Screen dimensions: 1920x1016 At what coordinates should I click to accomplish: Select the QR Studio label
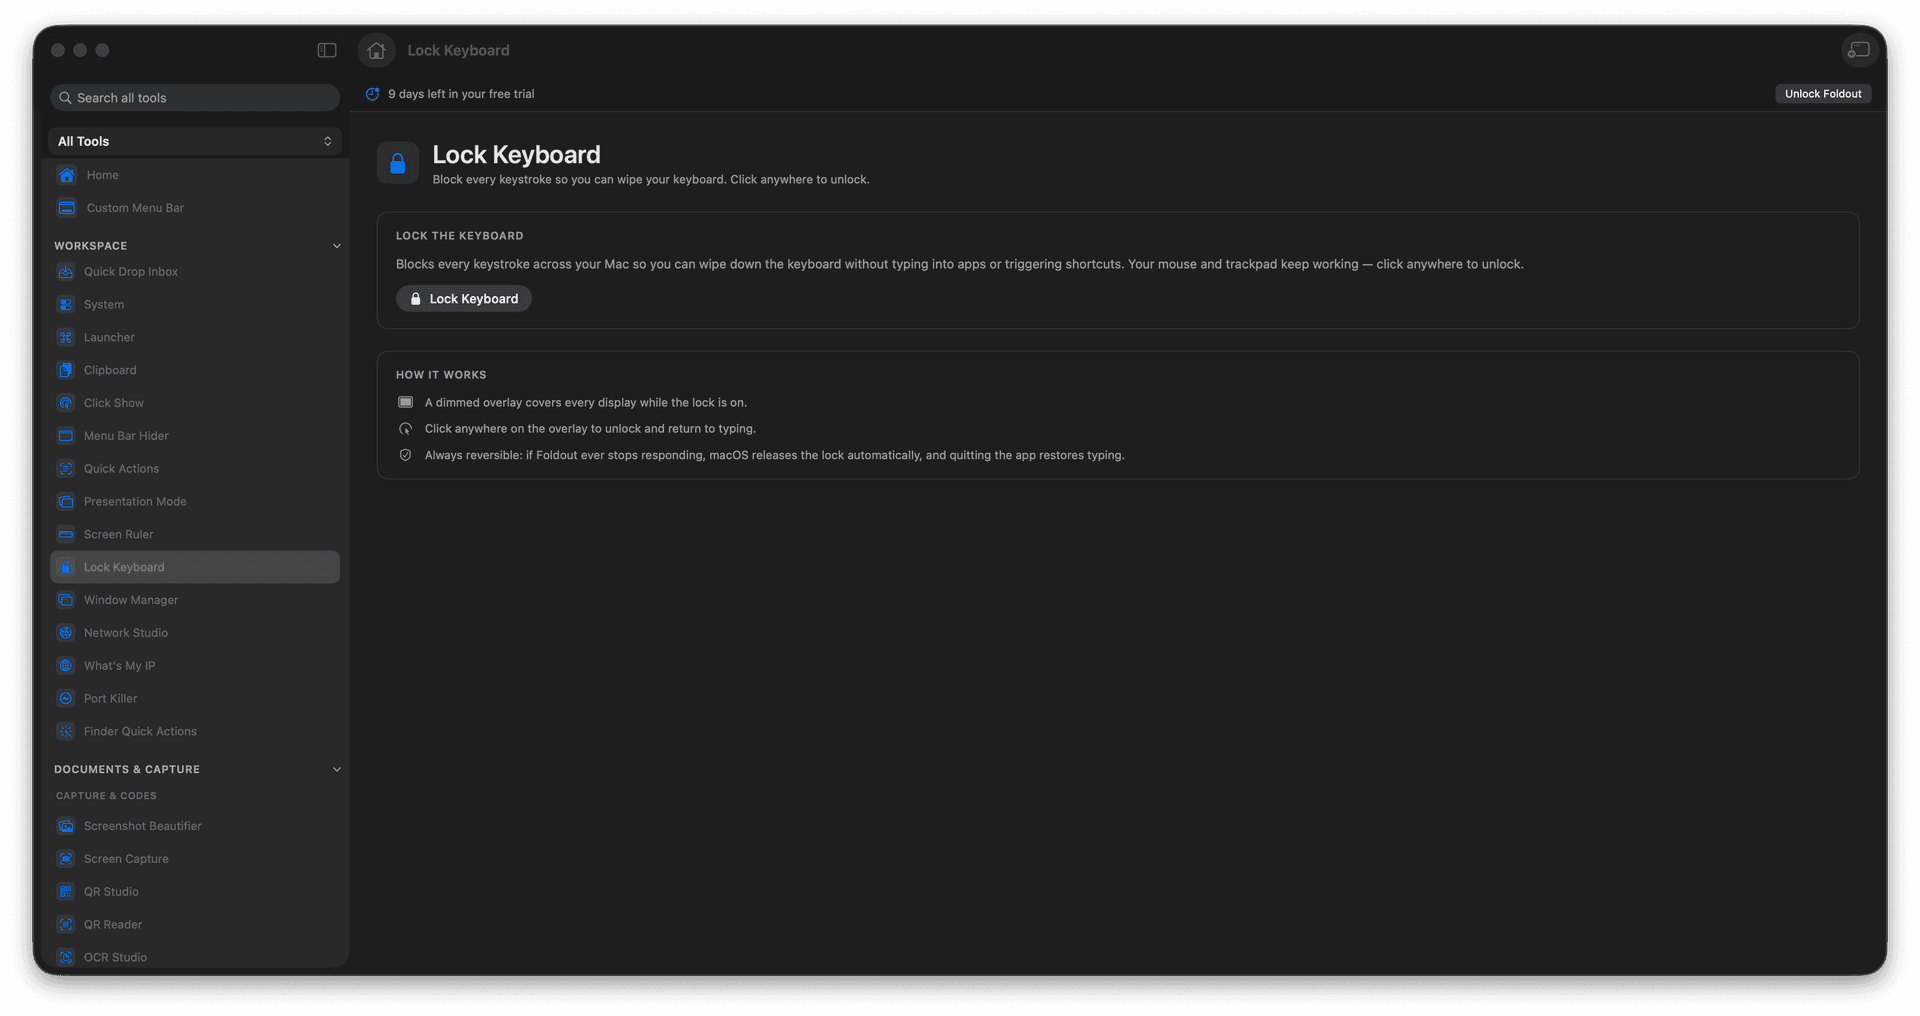(111, 892)
